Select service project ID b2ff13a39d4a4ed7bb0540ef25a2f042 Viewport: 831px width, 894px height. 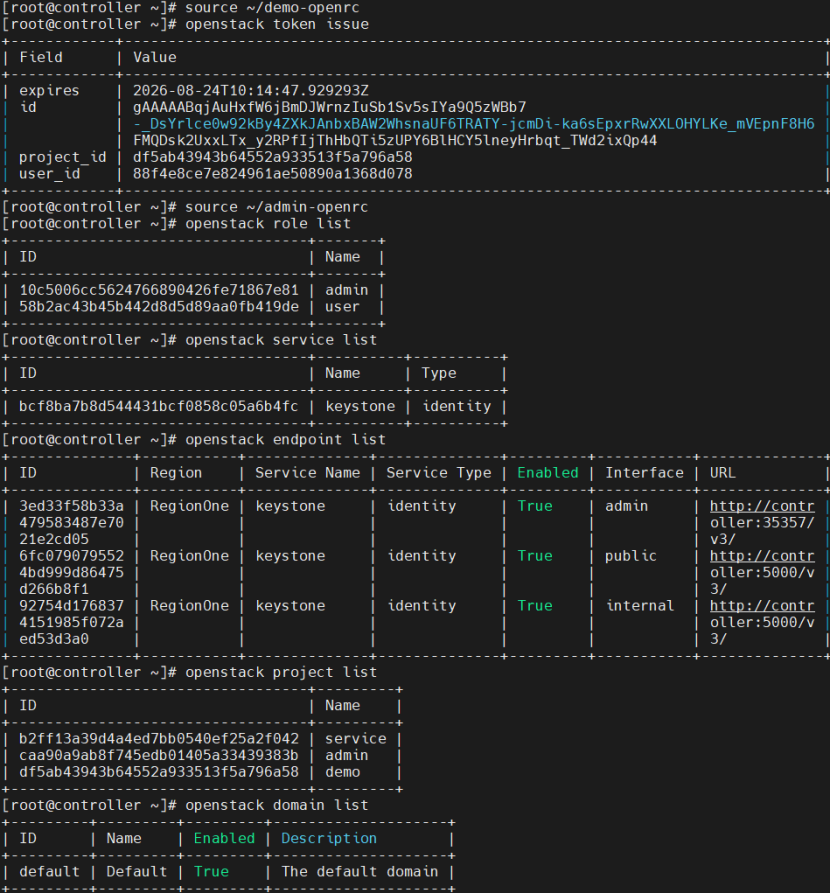(x=159, y=739)
